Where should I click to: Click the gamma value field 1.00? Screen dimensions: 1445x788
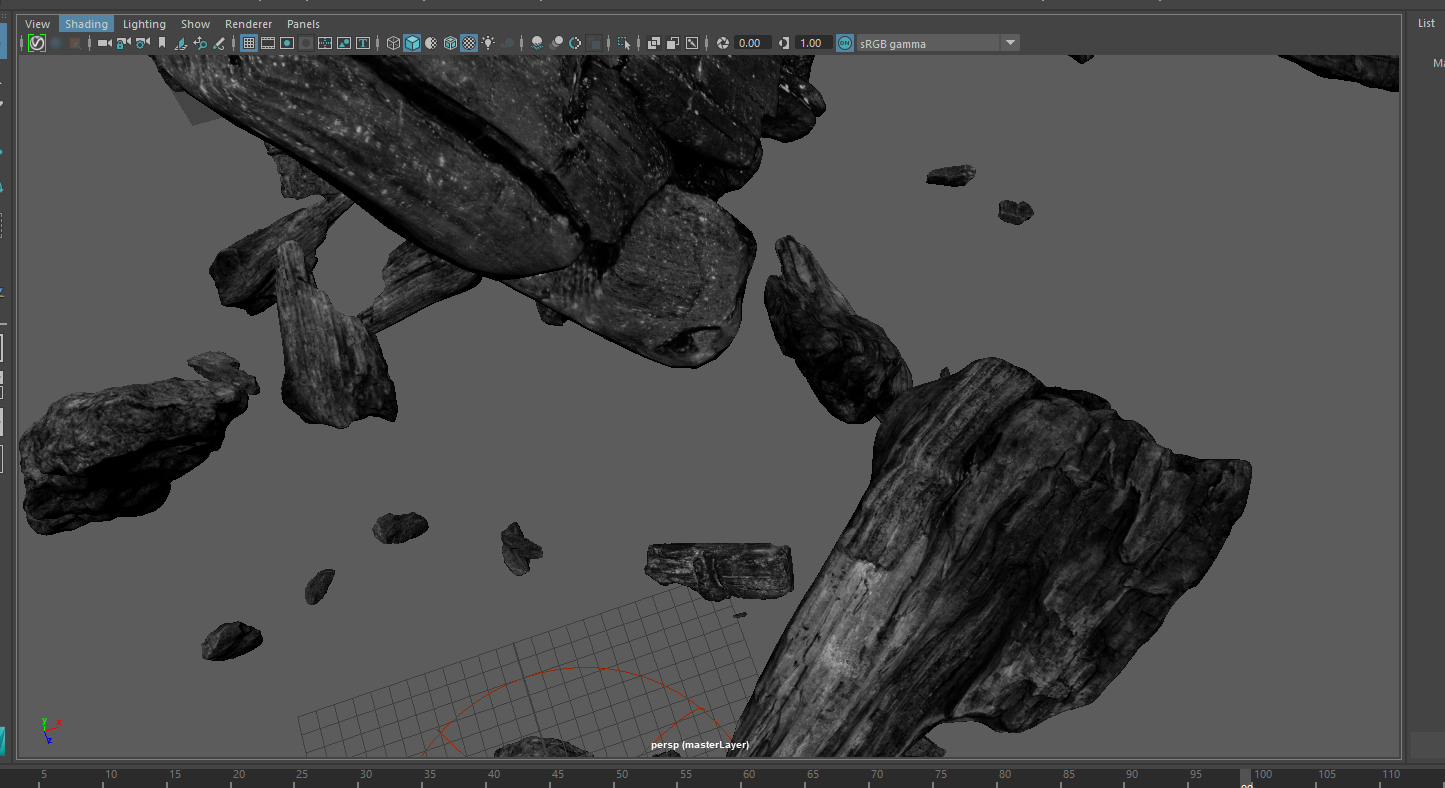point(814,43)
